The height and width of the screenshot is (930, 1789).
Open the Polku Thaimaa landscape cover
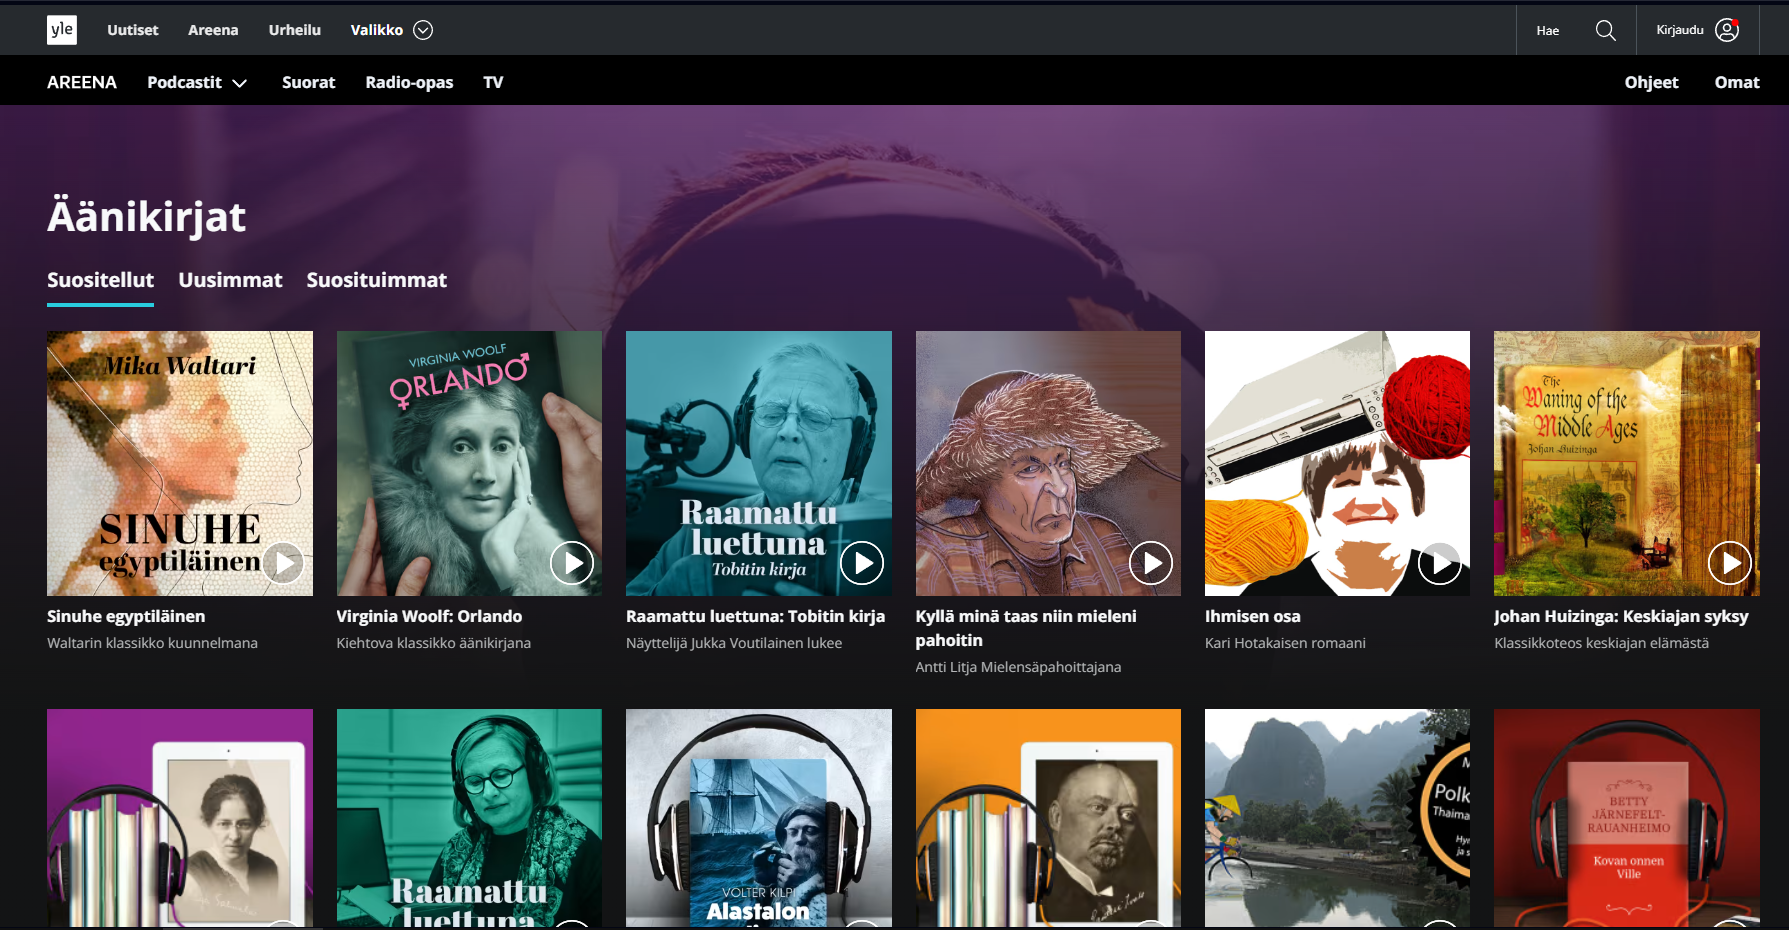click(x=1337, y=818)
